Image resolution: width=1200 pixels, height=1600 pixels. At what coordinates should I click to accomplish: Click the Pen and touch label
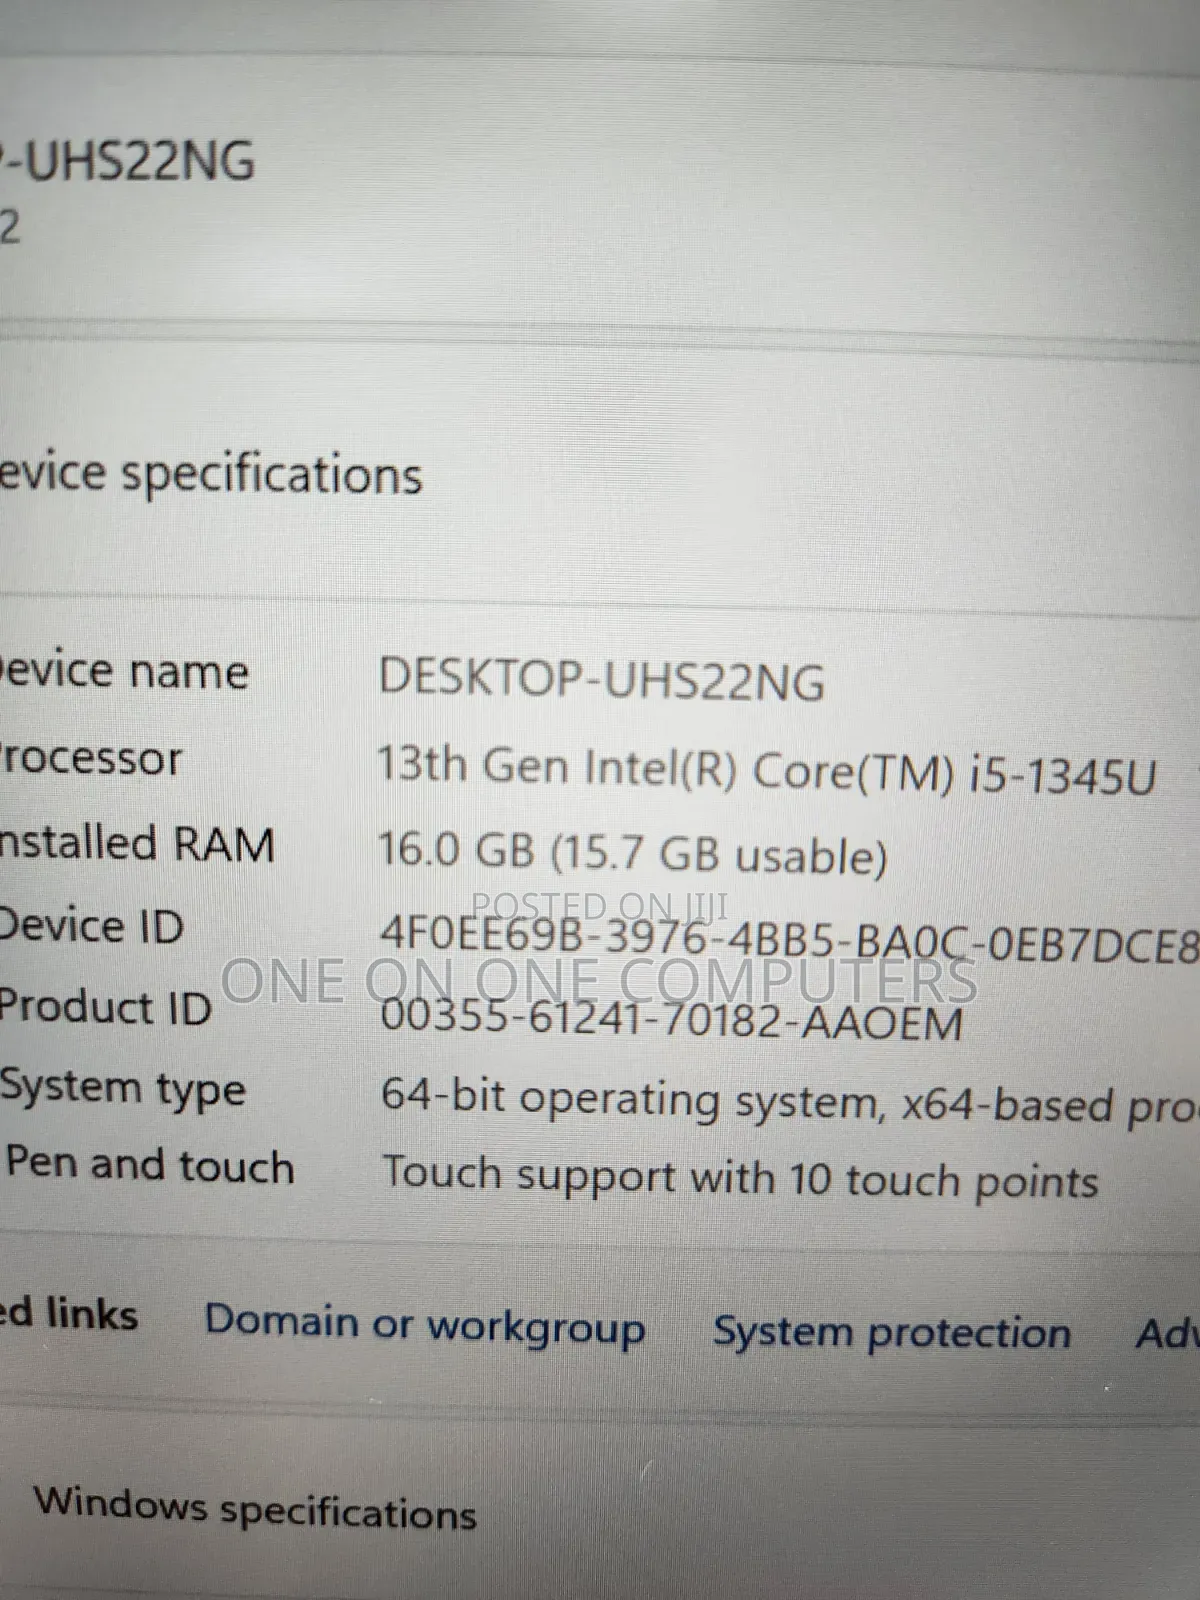click(x=150, y=1166)
